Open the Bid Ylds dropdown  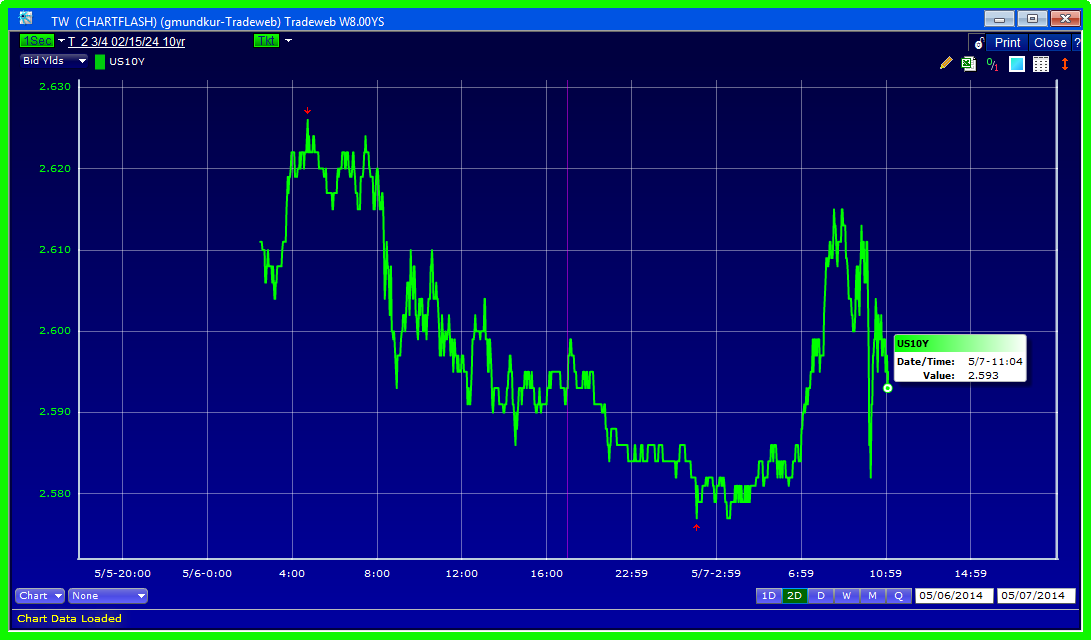54,61
